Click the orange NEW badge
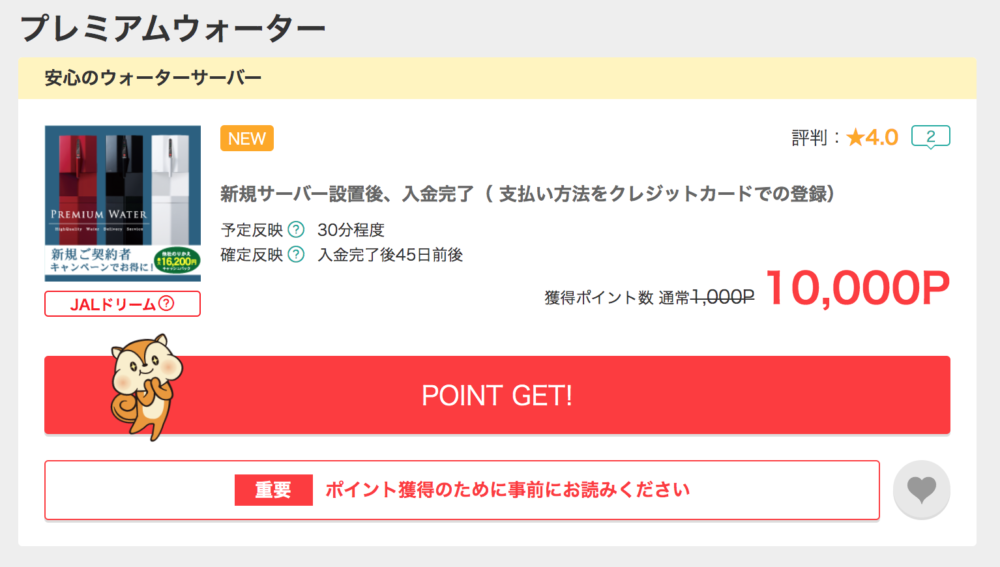This screenshot has width=1000, height=567. coord(247,138)
